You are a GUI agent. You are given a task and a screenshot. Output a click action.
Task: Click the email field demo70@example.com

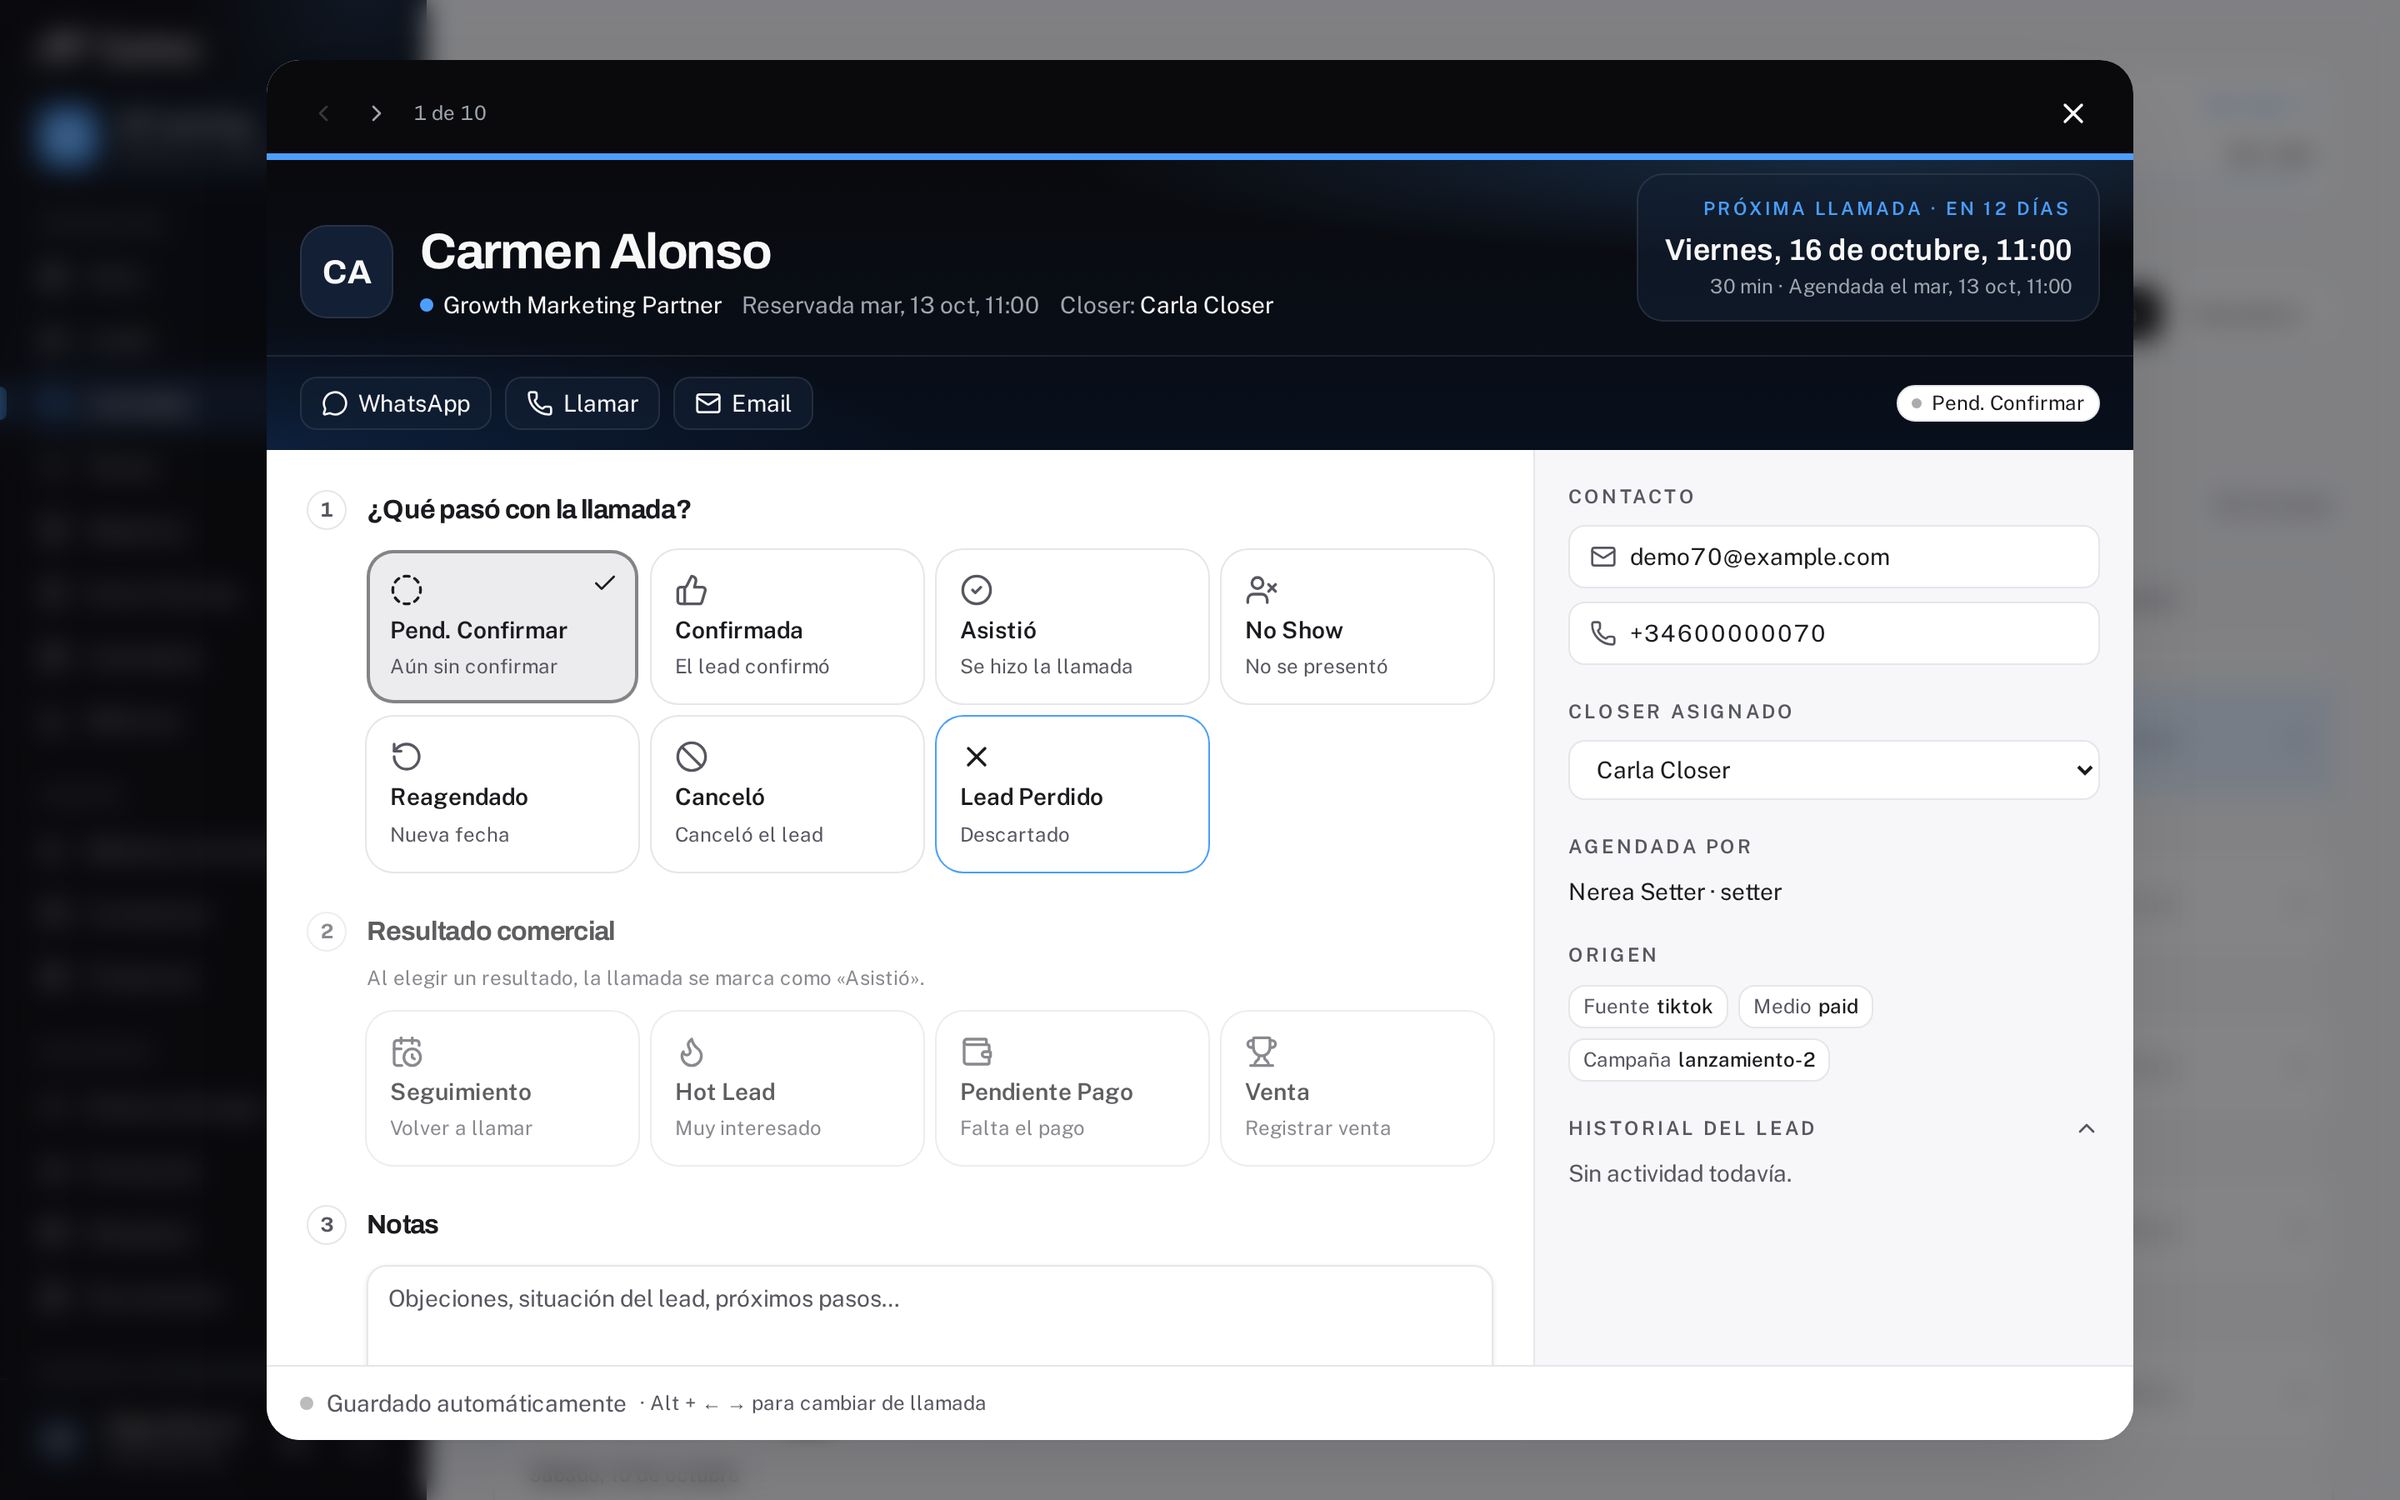coord(1833,557)
